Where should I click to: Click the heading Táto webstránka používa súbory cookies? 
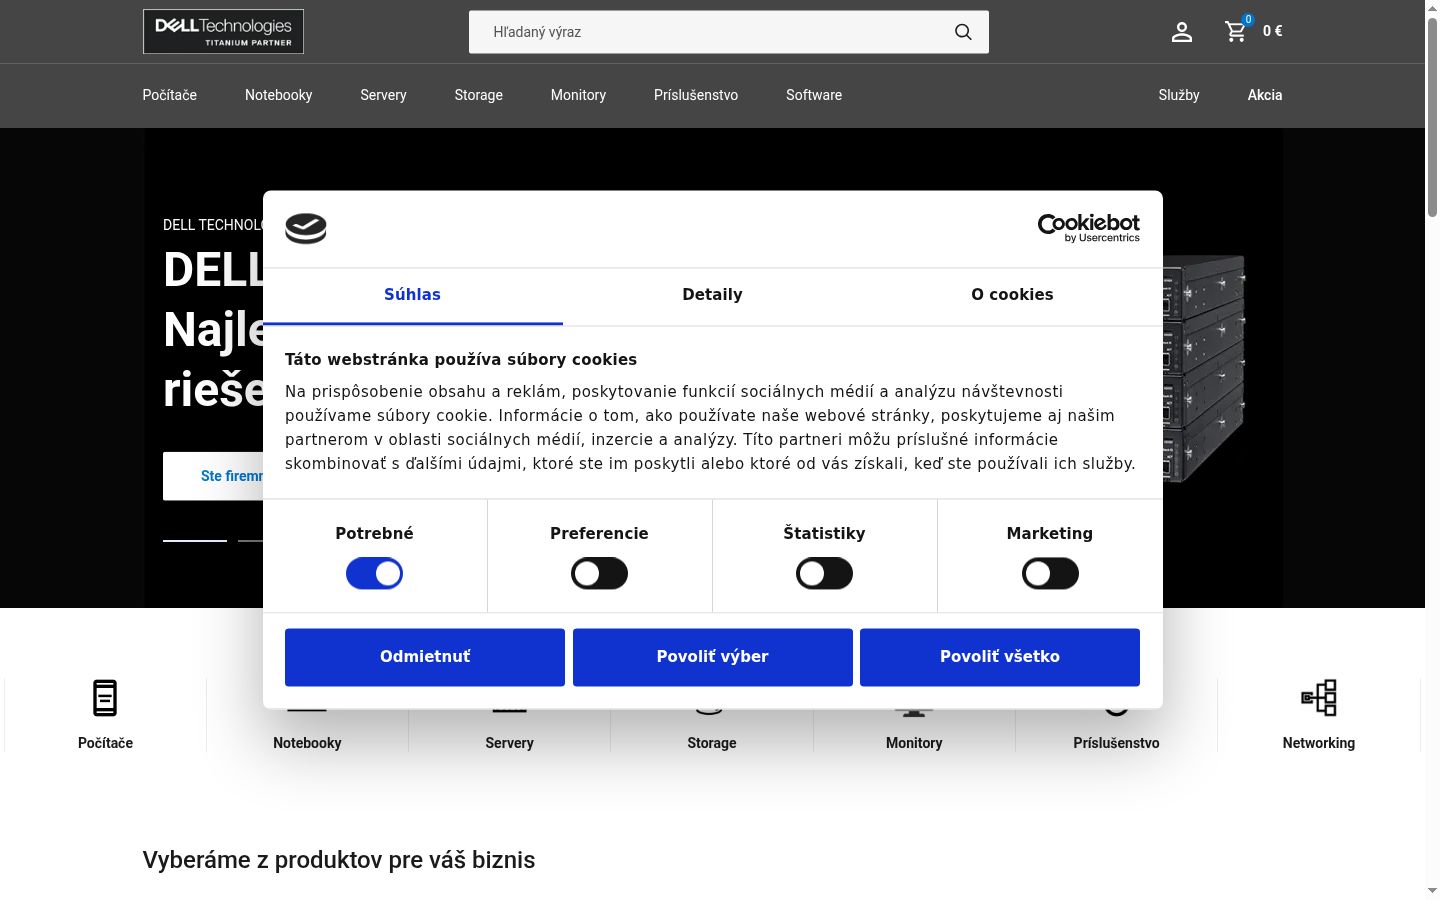461,360
